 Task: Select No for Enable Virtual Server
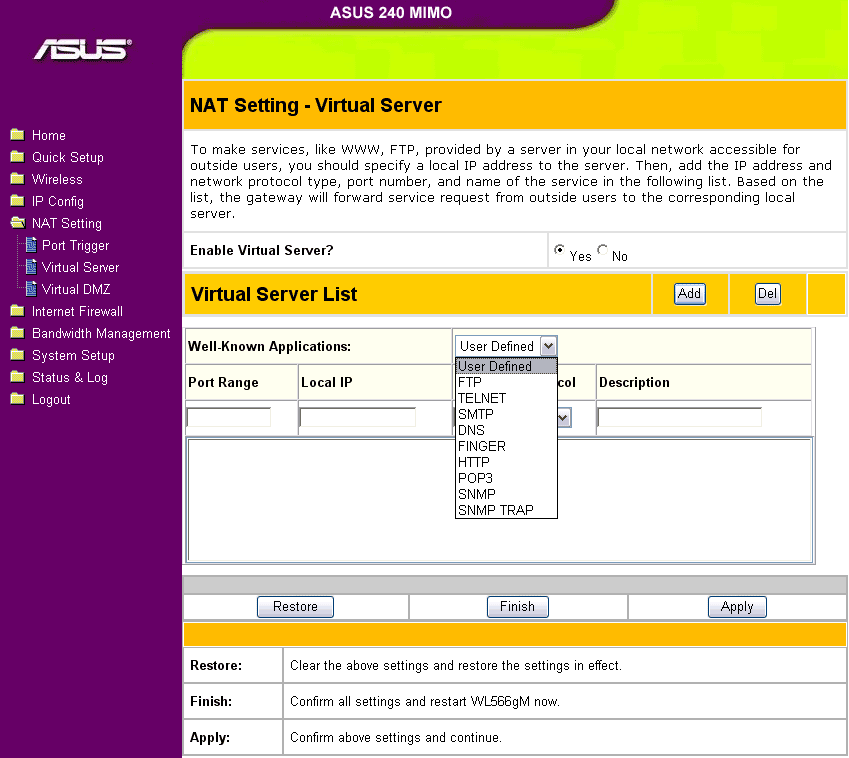[602, 250]
